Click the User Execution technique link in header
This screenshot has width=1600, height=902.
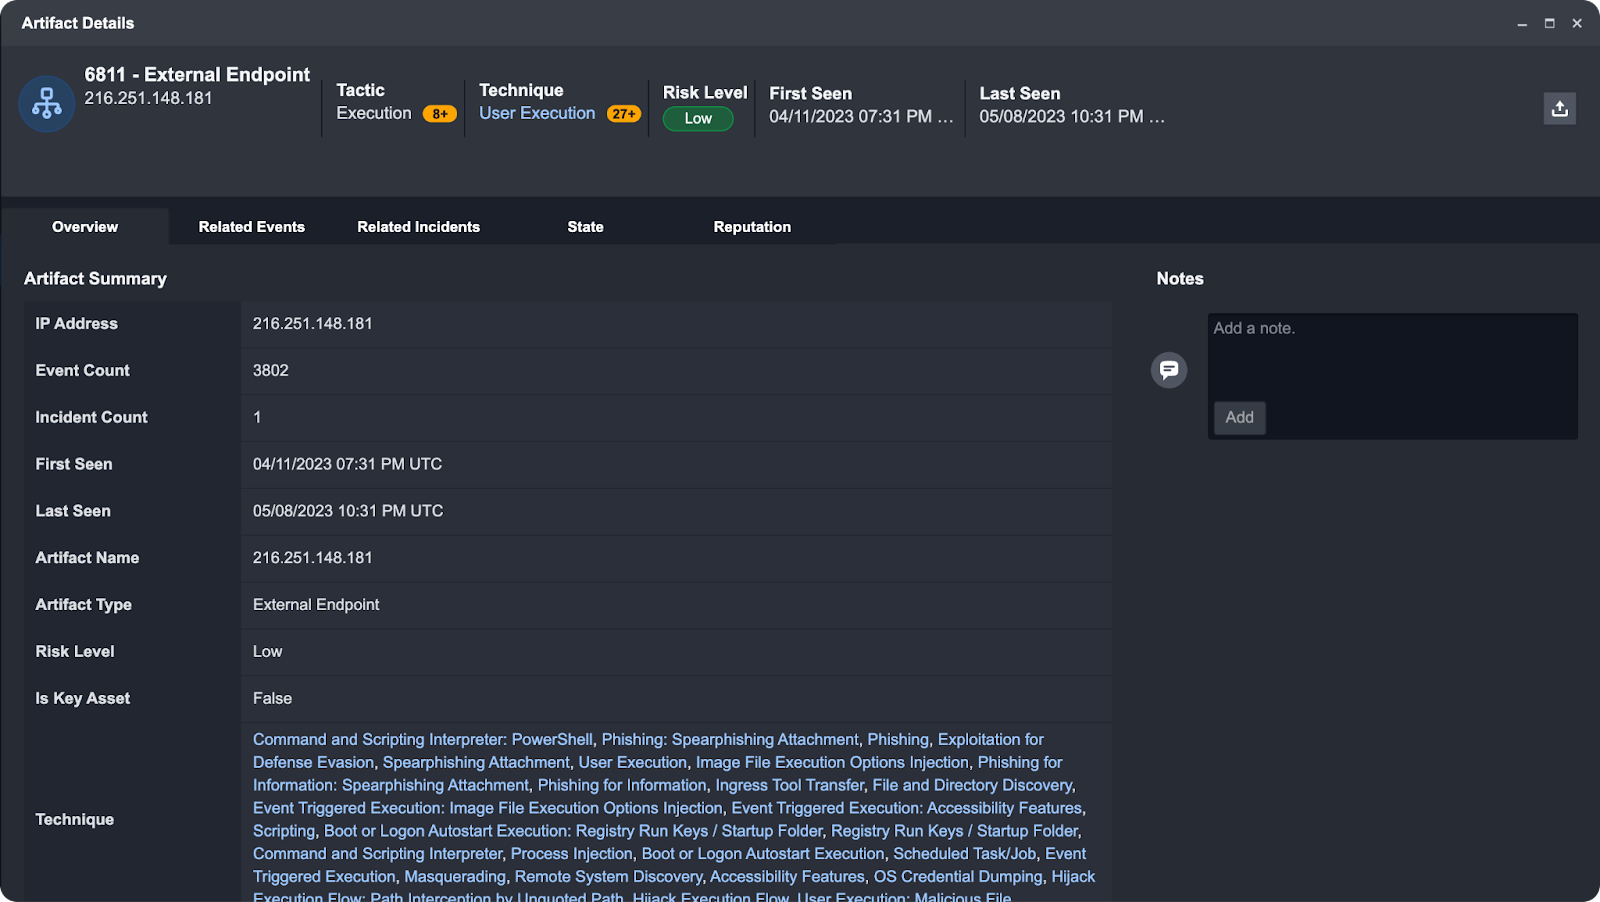(537, 113)
